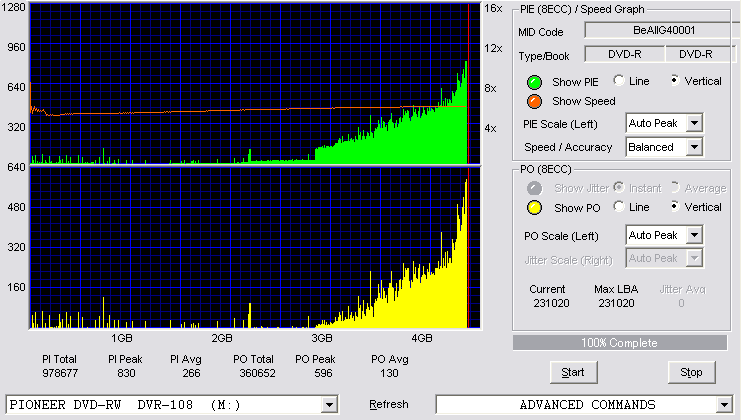This screenshot has height=420, width=742.
Task: Click the Max LBA value 231020
Action: click(x=616, y=303)
